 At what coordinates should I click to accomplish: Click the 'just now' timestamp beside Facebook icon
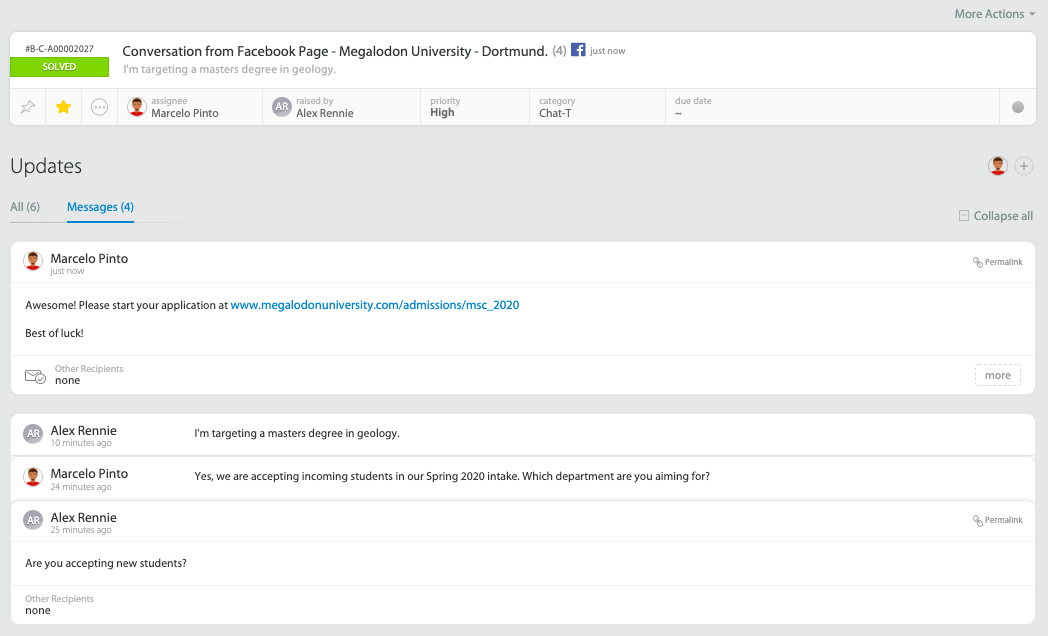(x=608, y=51)
